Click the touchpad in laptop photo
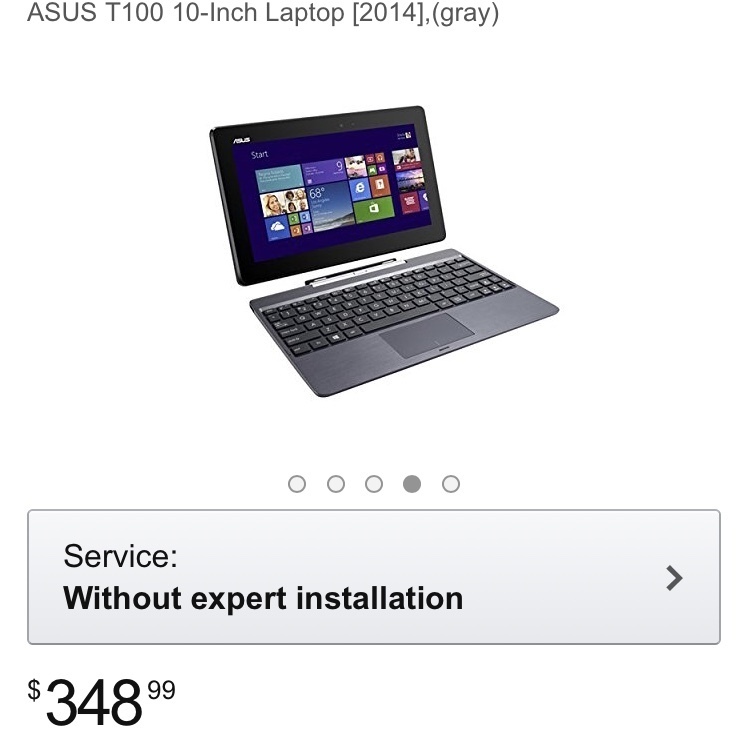The image size is (750, 739). (427, 335)
